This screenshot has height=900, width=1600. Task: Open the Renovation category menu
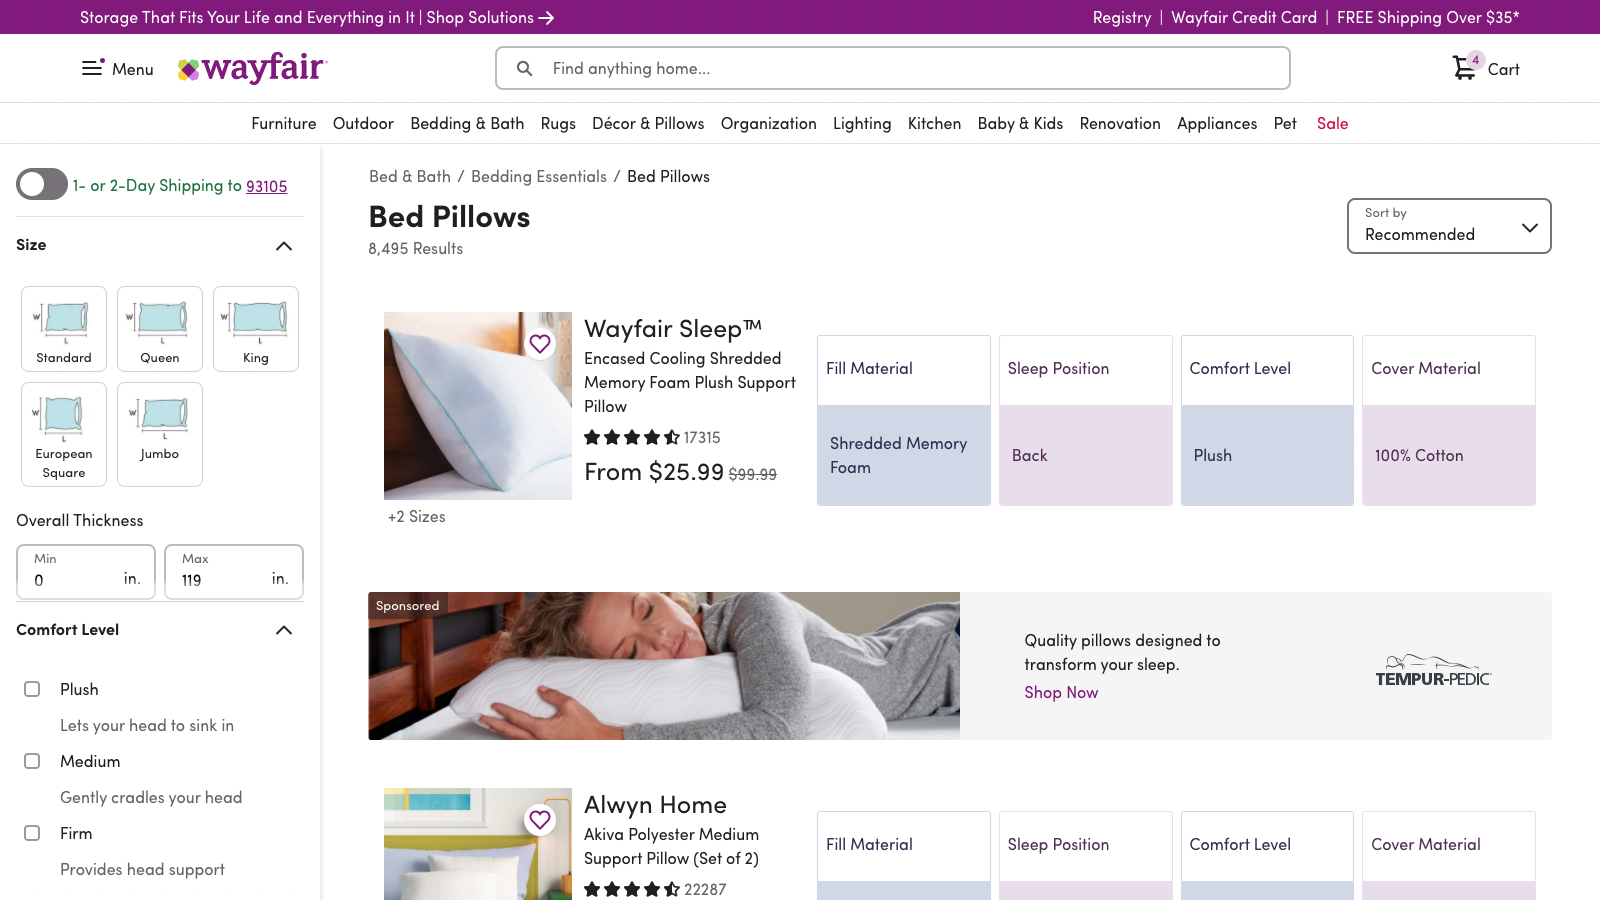pos(1120,123)
